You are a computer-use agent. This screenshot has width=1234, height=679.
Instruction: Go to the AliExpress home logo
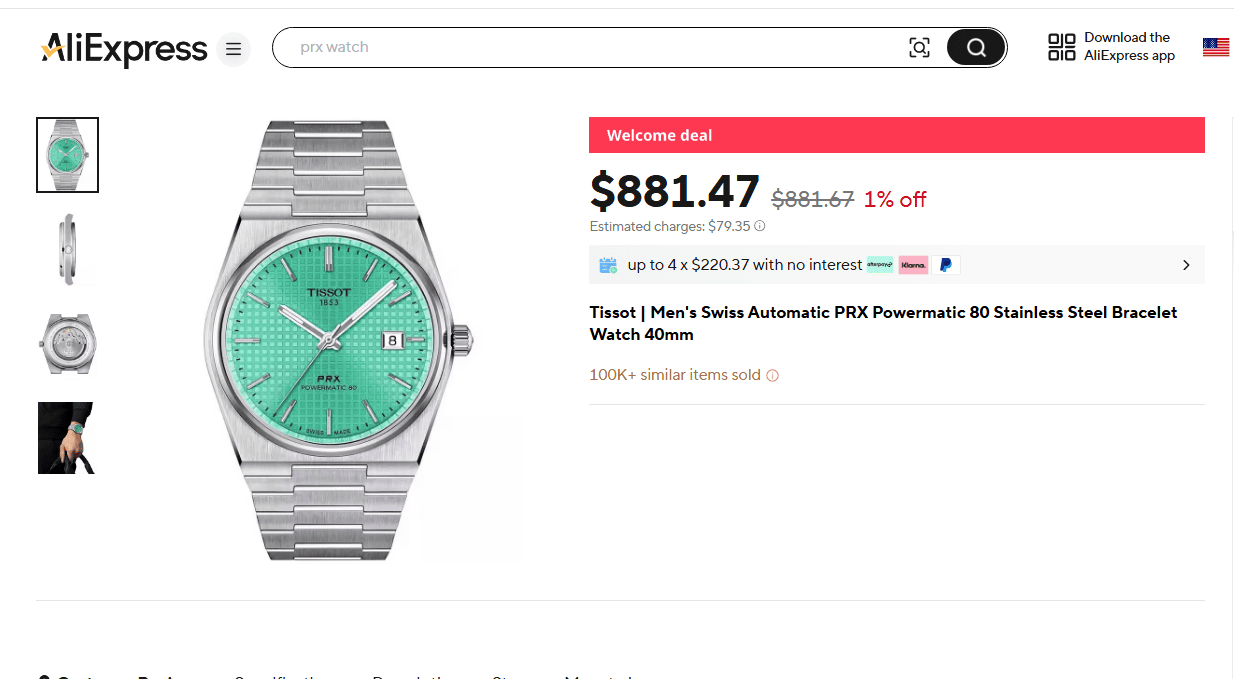pos(124,48)
